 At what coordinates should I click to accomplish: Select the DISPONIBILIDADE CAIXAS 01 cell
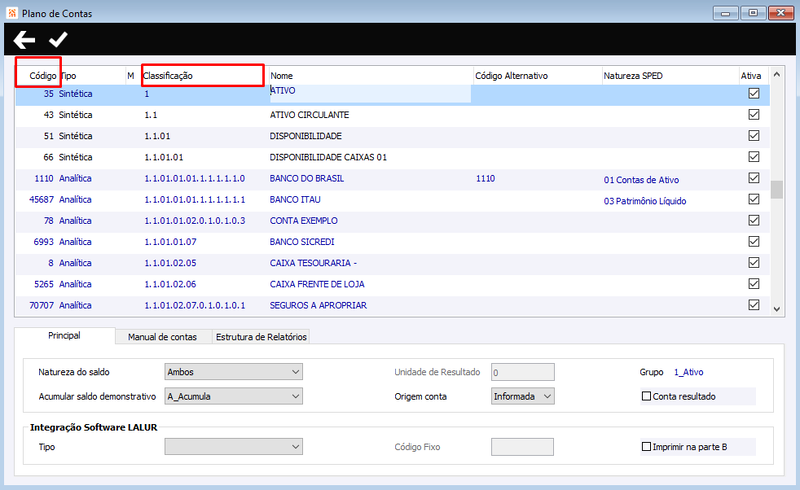pos(328,157)
